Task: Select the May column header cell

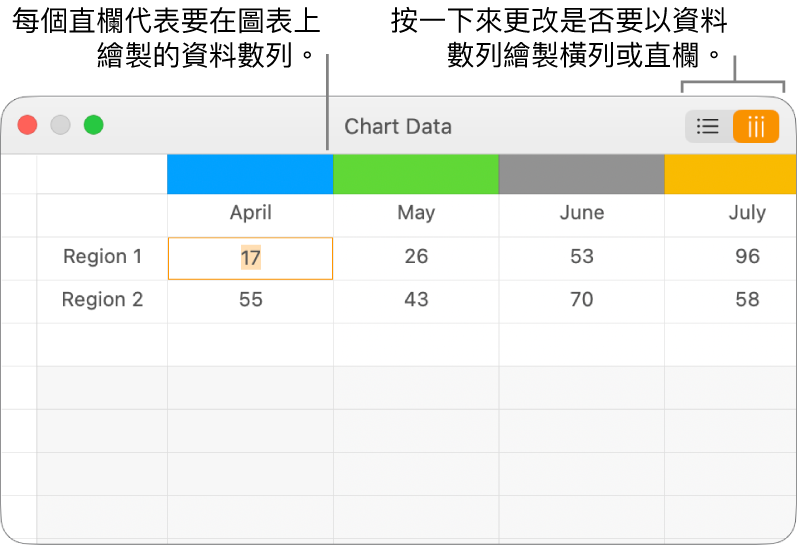Action: pyautogui.click(x=416, y=213)
